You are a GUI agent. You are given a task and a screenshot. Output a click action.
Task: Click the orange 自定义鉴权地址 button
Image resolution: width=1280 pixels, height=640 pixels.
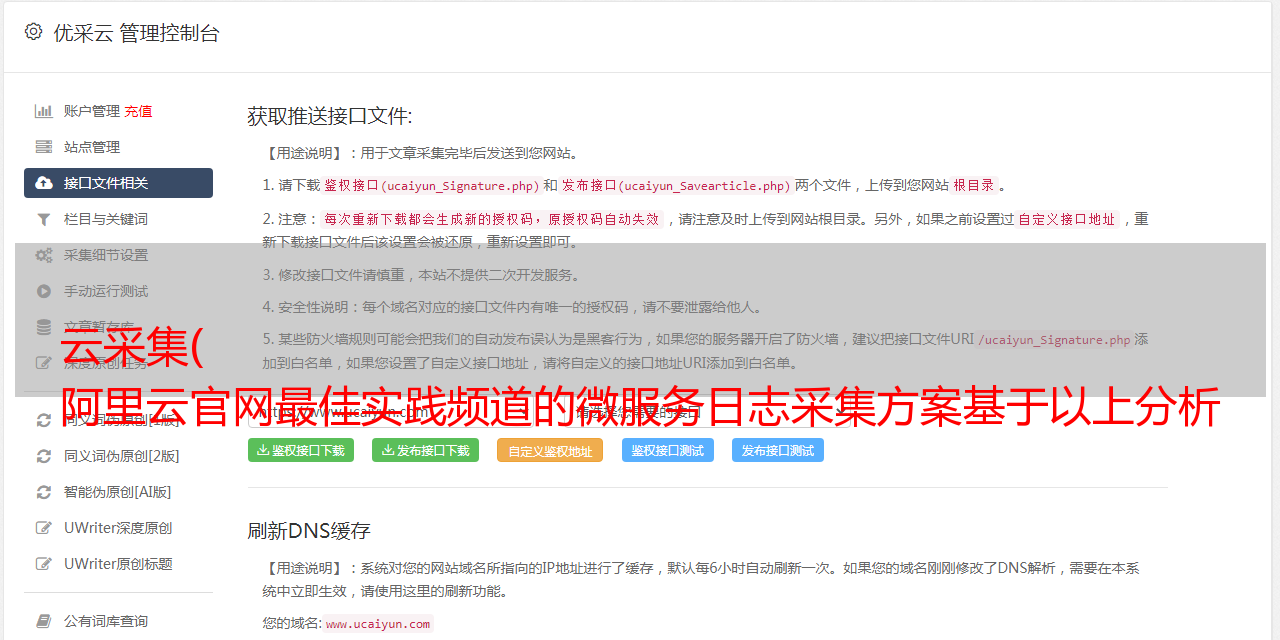550,450
